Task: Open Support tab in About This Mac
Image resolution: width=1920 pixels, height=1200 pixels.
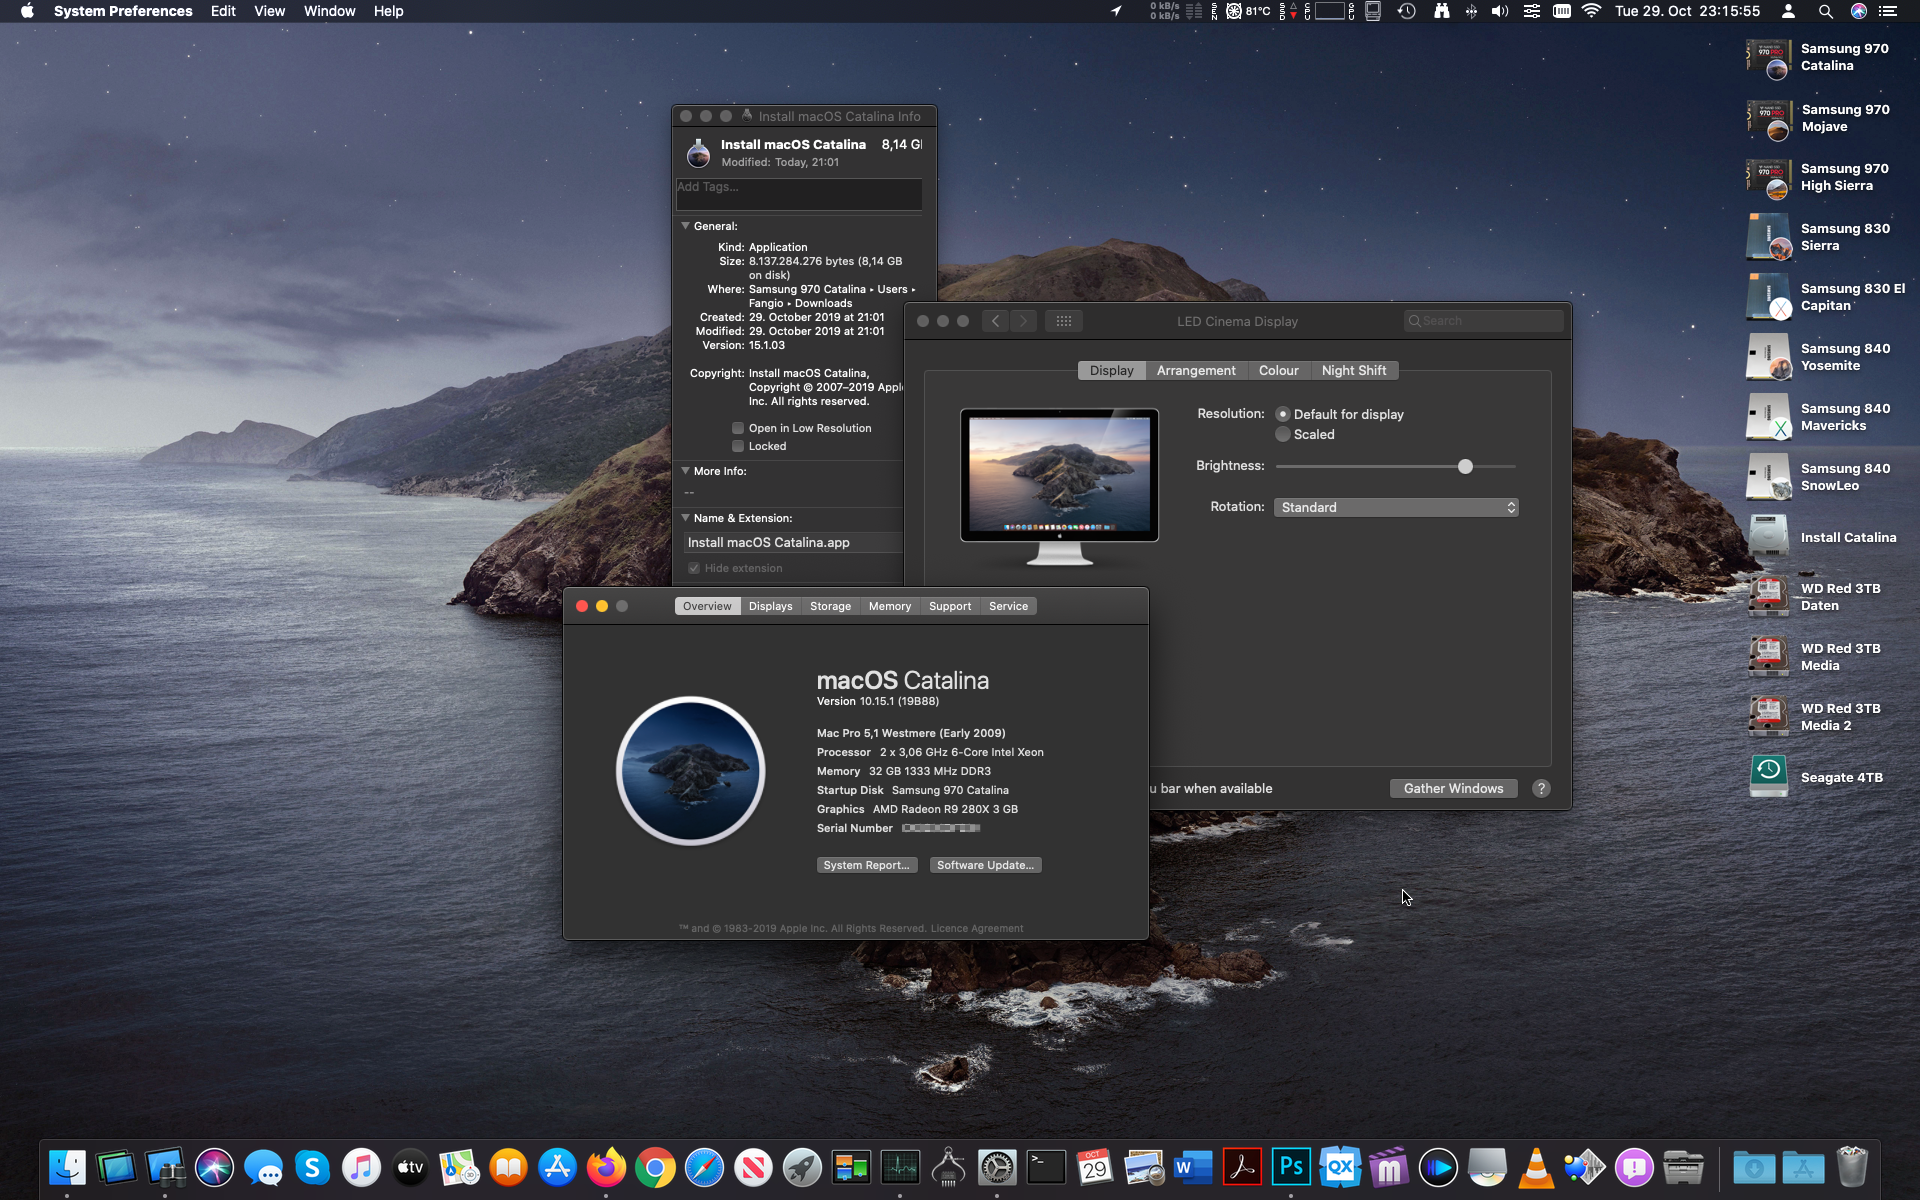Action: point(950,606)
